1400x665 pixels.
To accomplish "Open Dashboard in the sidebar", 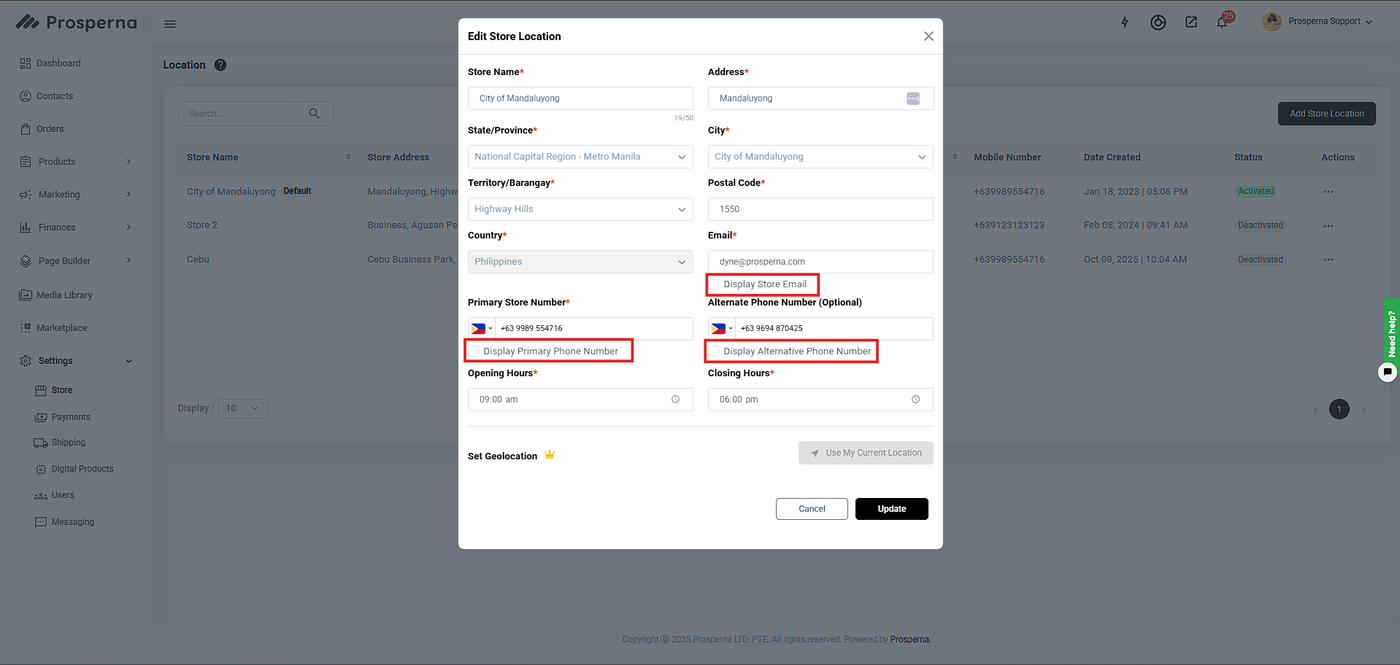I will coord(58,63).
